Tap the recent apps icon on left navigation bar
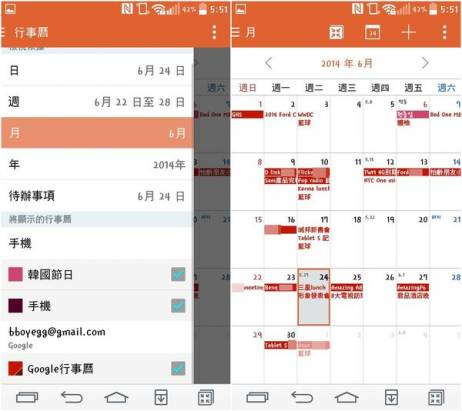 [27, 397]
